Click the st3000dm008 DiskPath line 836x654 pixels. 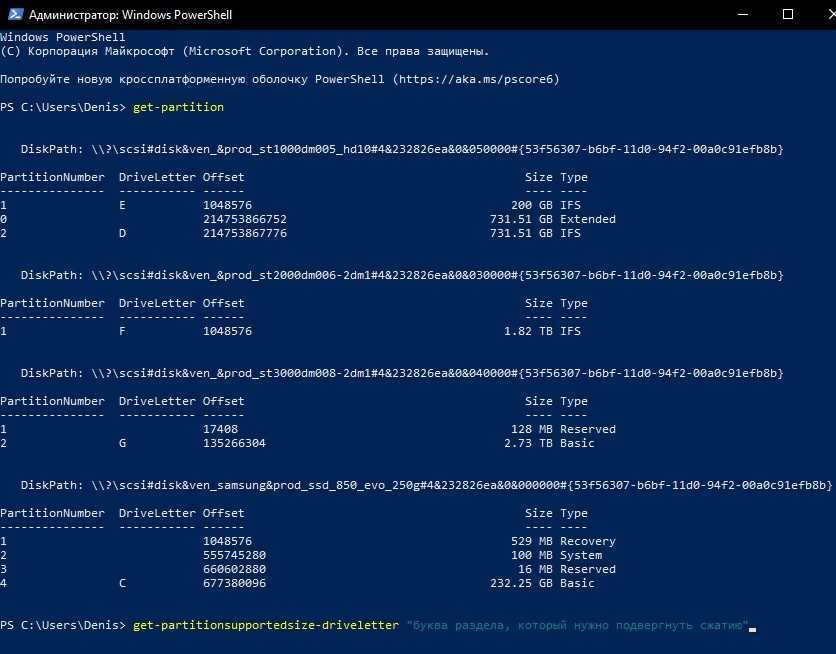(x=402, y=373)
